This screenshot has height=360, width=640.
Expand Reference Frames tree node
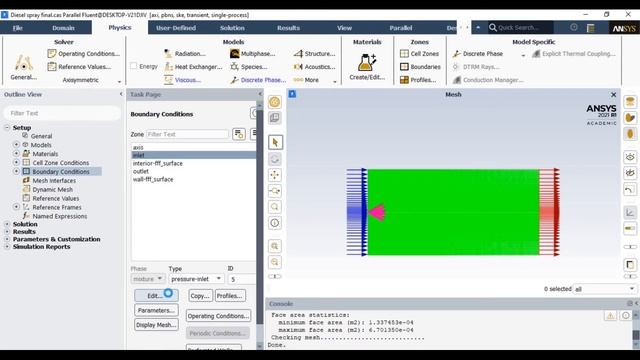click(x=16, y=207)
